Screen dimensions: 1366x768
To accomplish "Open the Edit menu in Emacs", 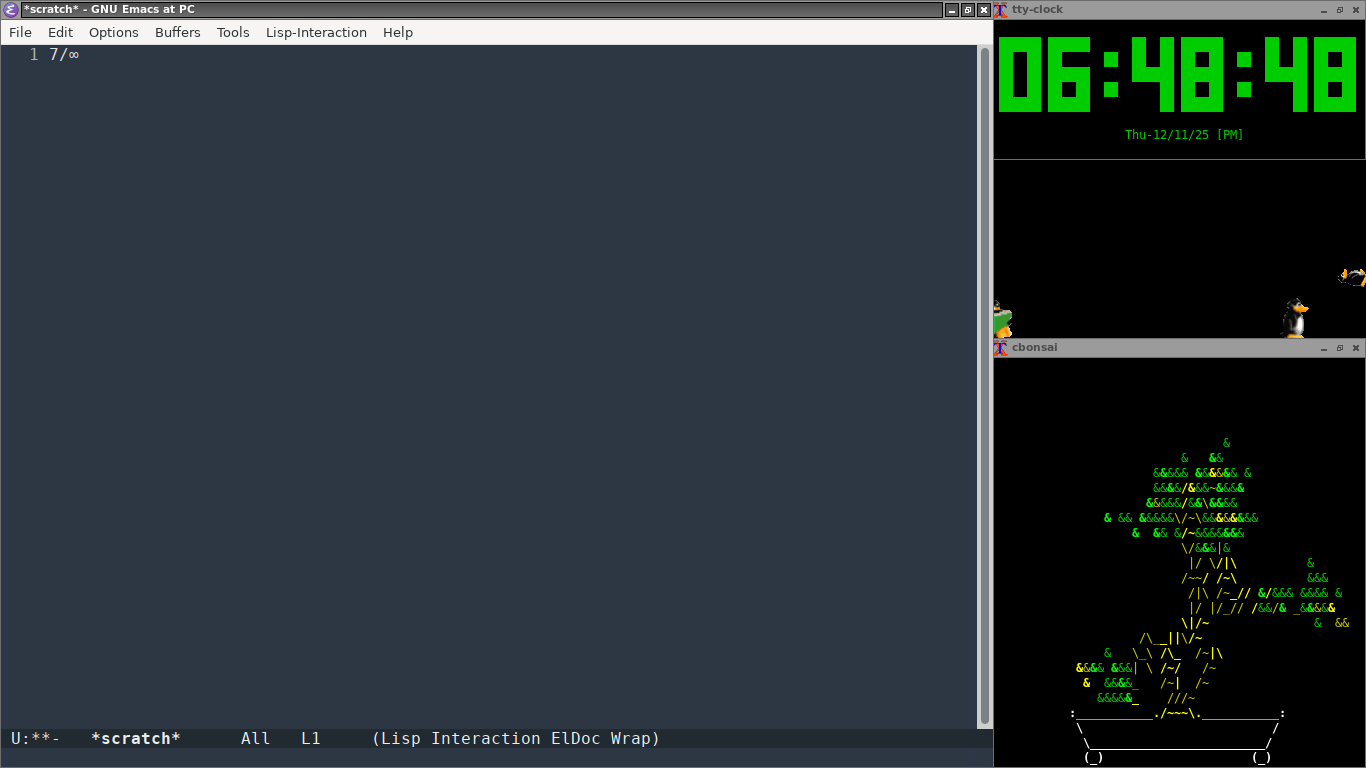I will point(60,32).
